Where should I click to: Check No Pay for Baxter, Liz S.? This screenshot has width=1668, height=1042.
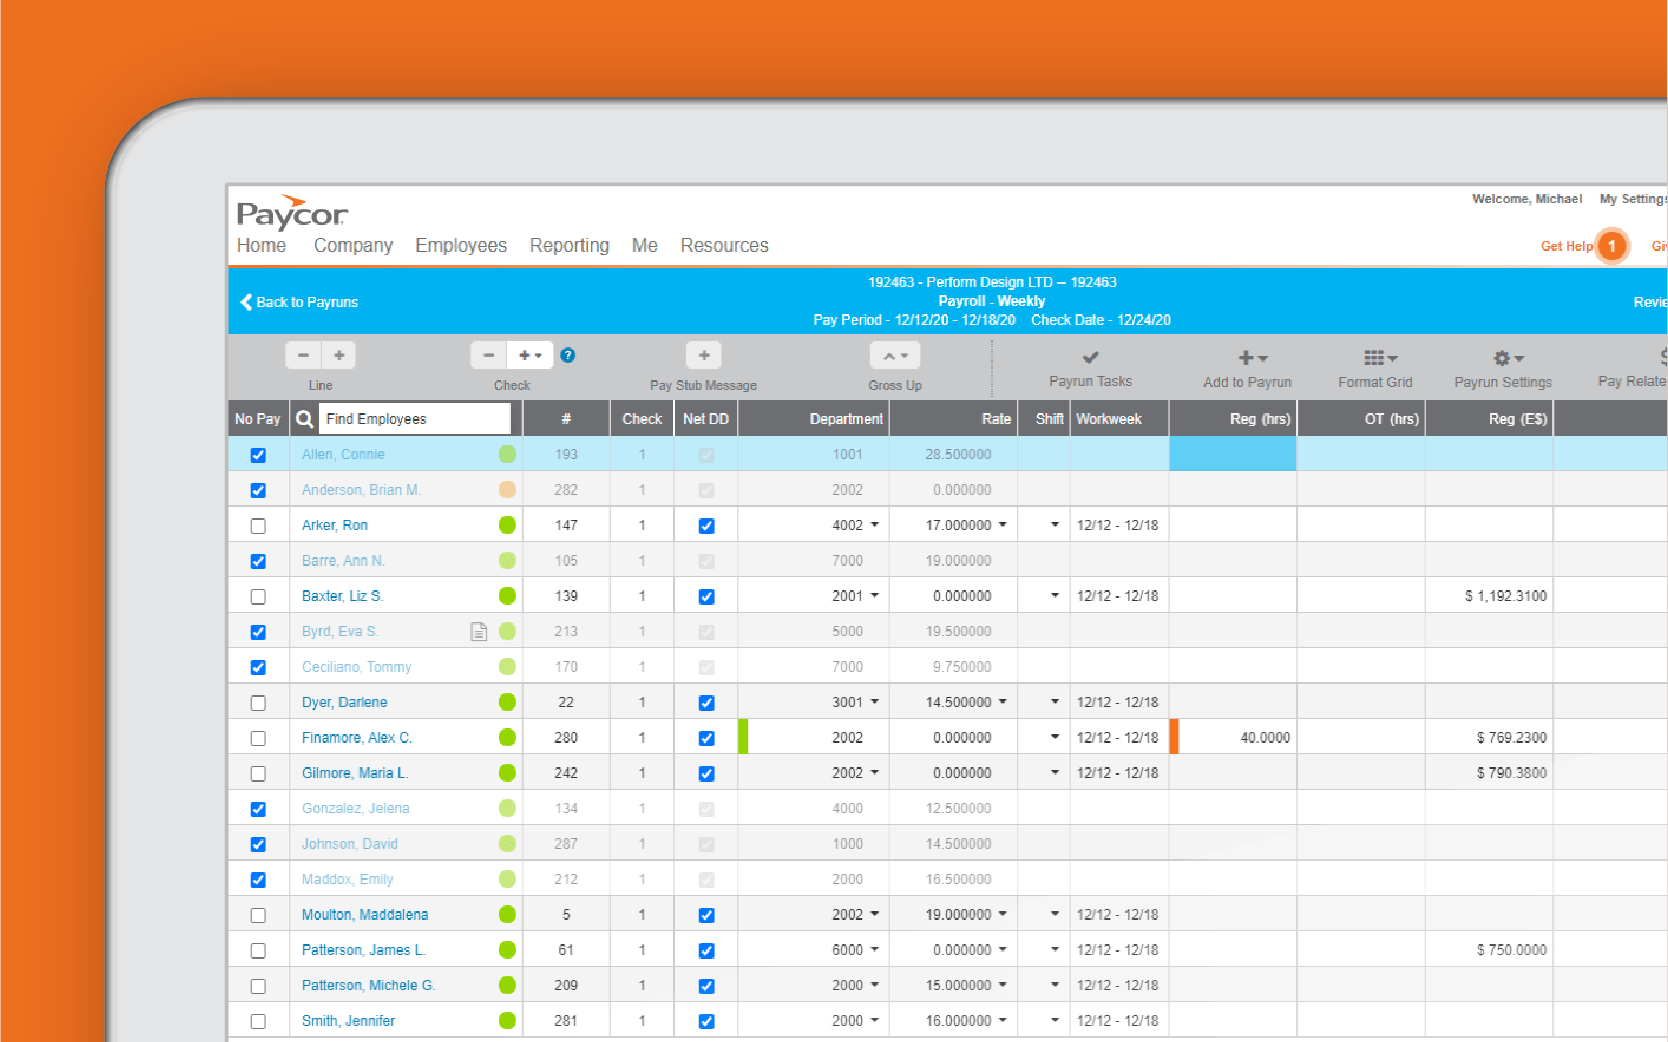pos(258,597)
